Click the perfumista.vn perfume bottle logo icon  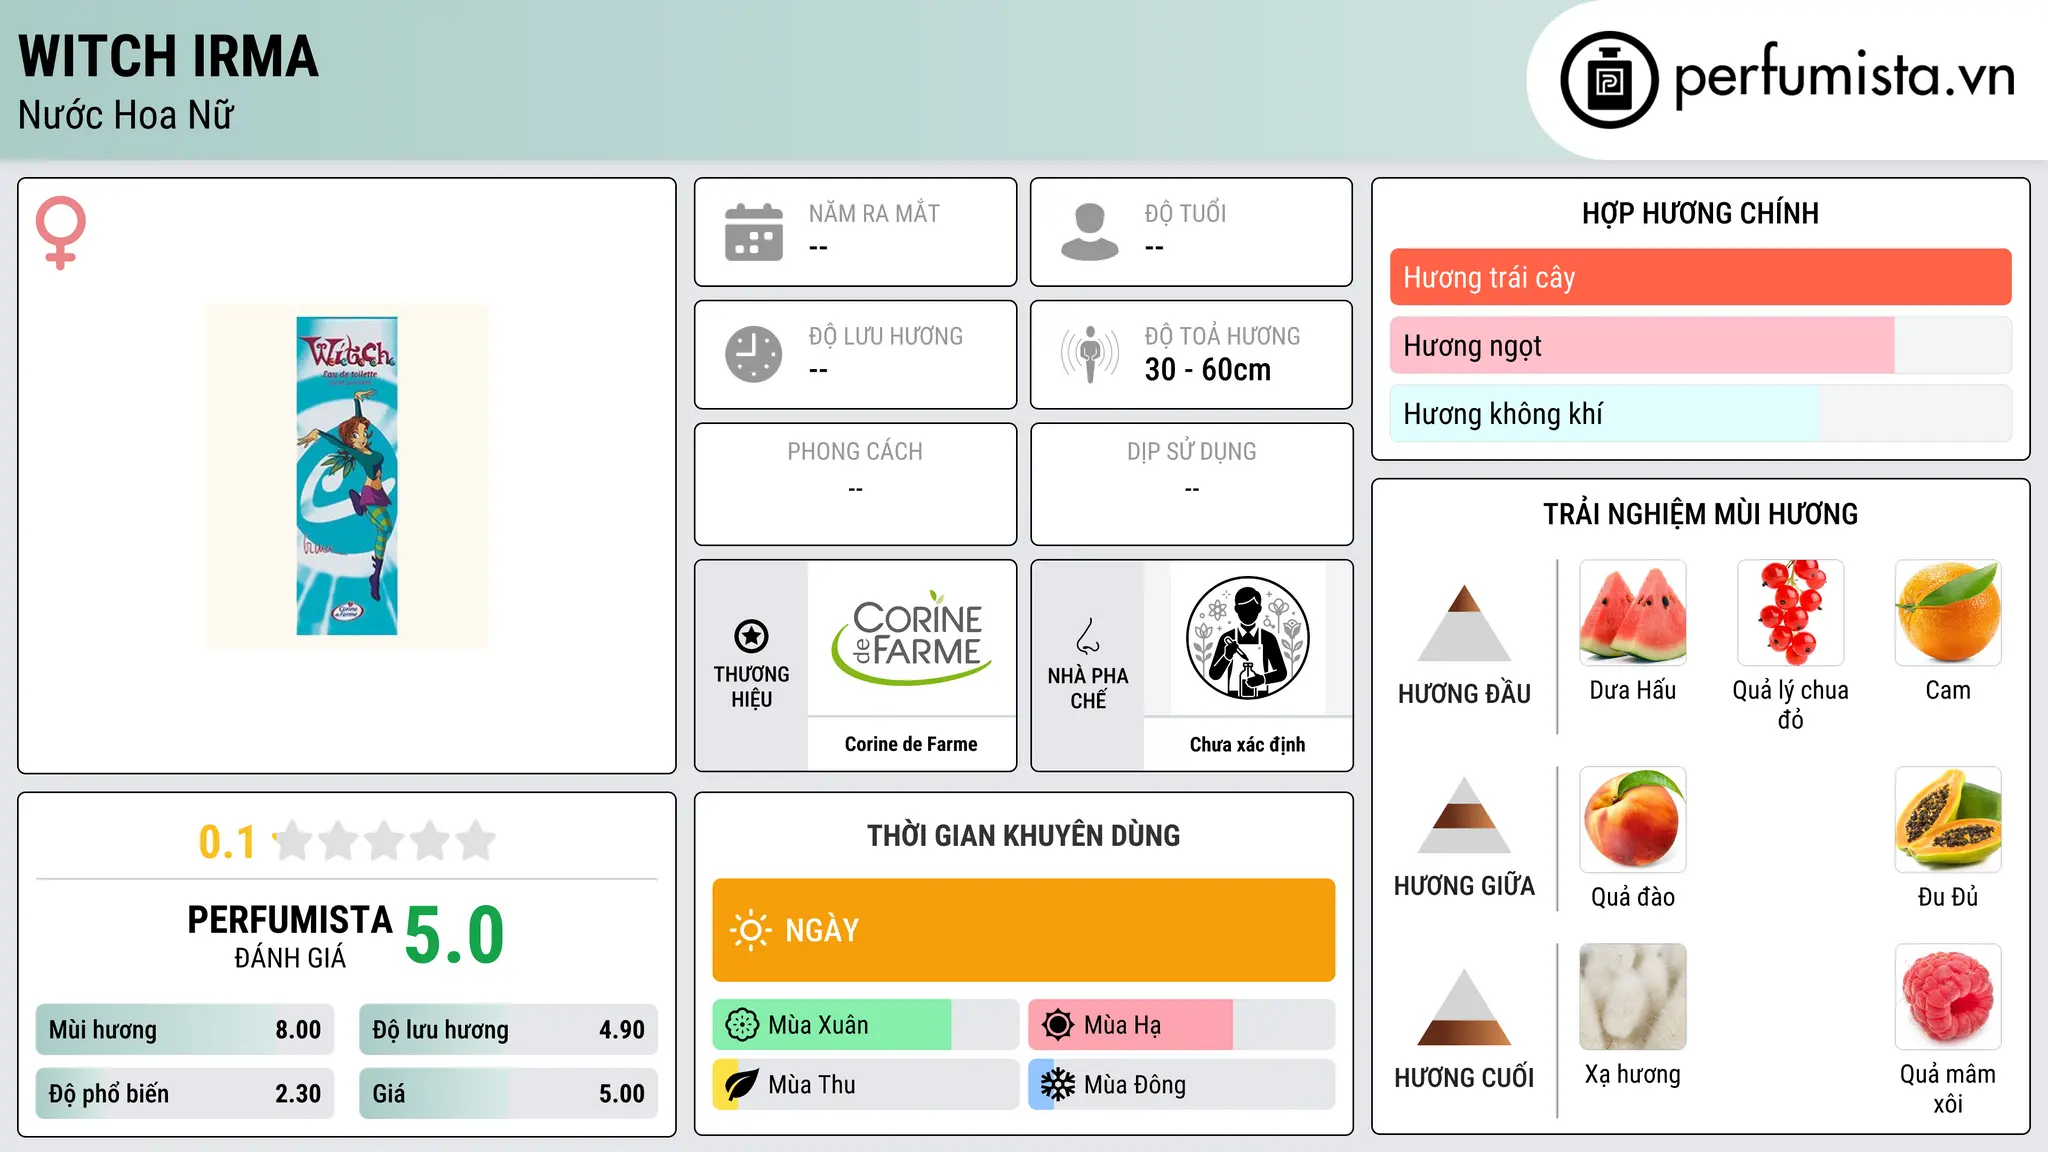pos(1609,80)
